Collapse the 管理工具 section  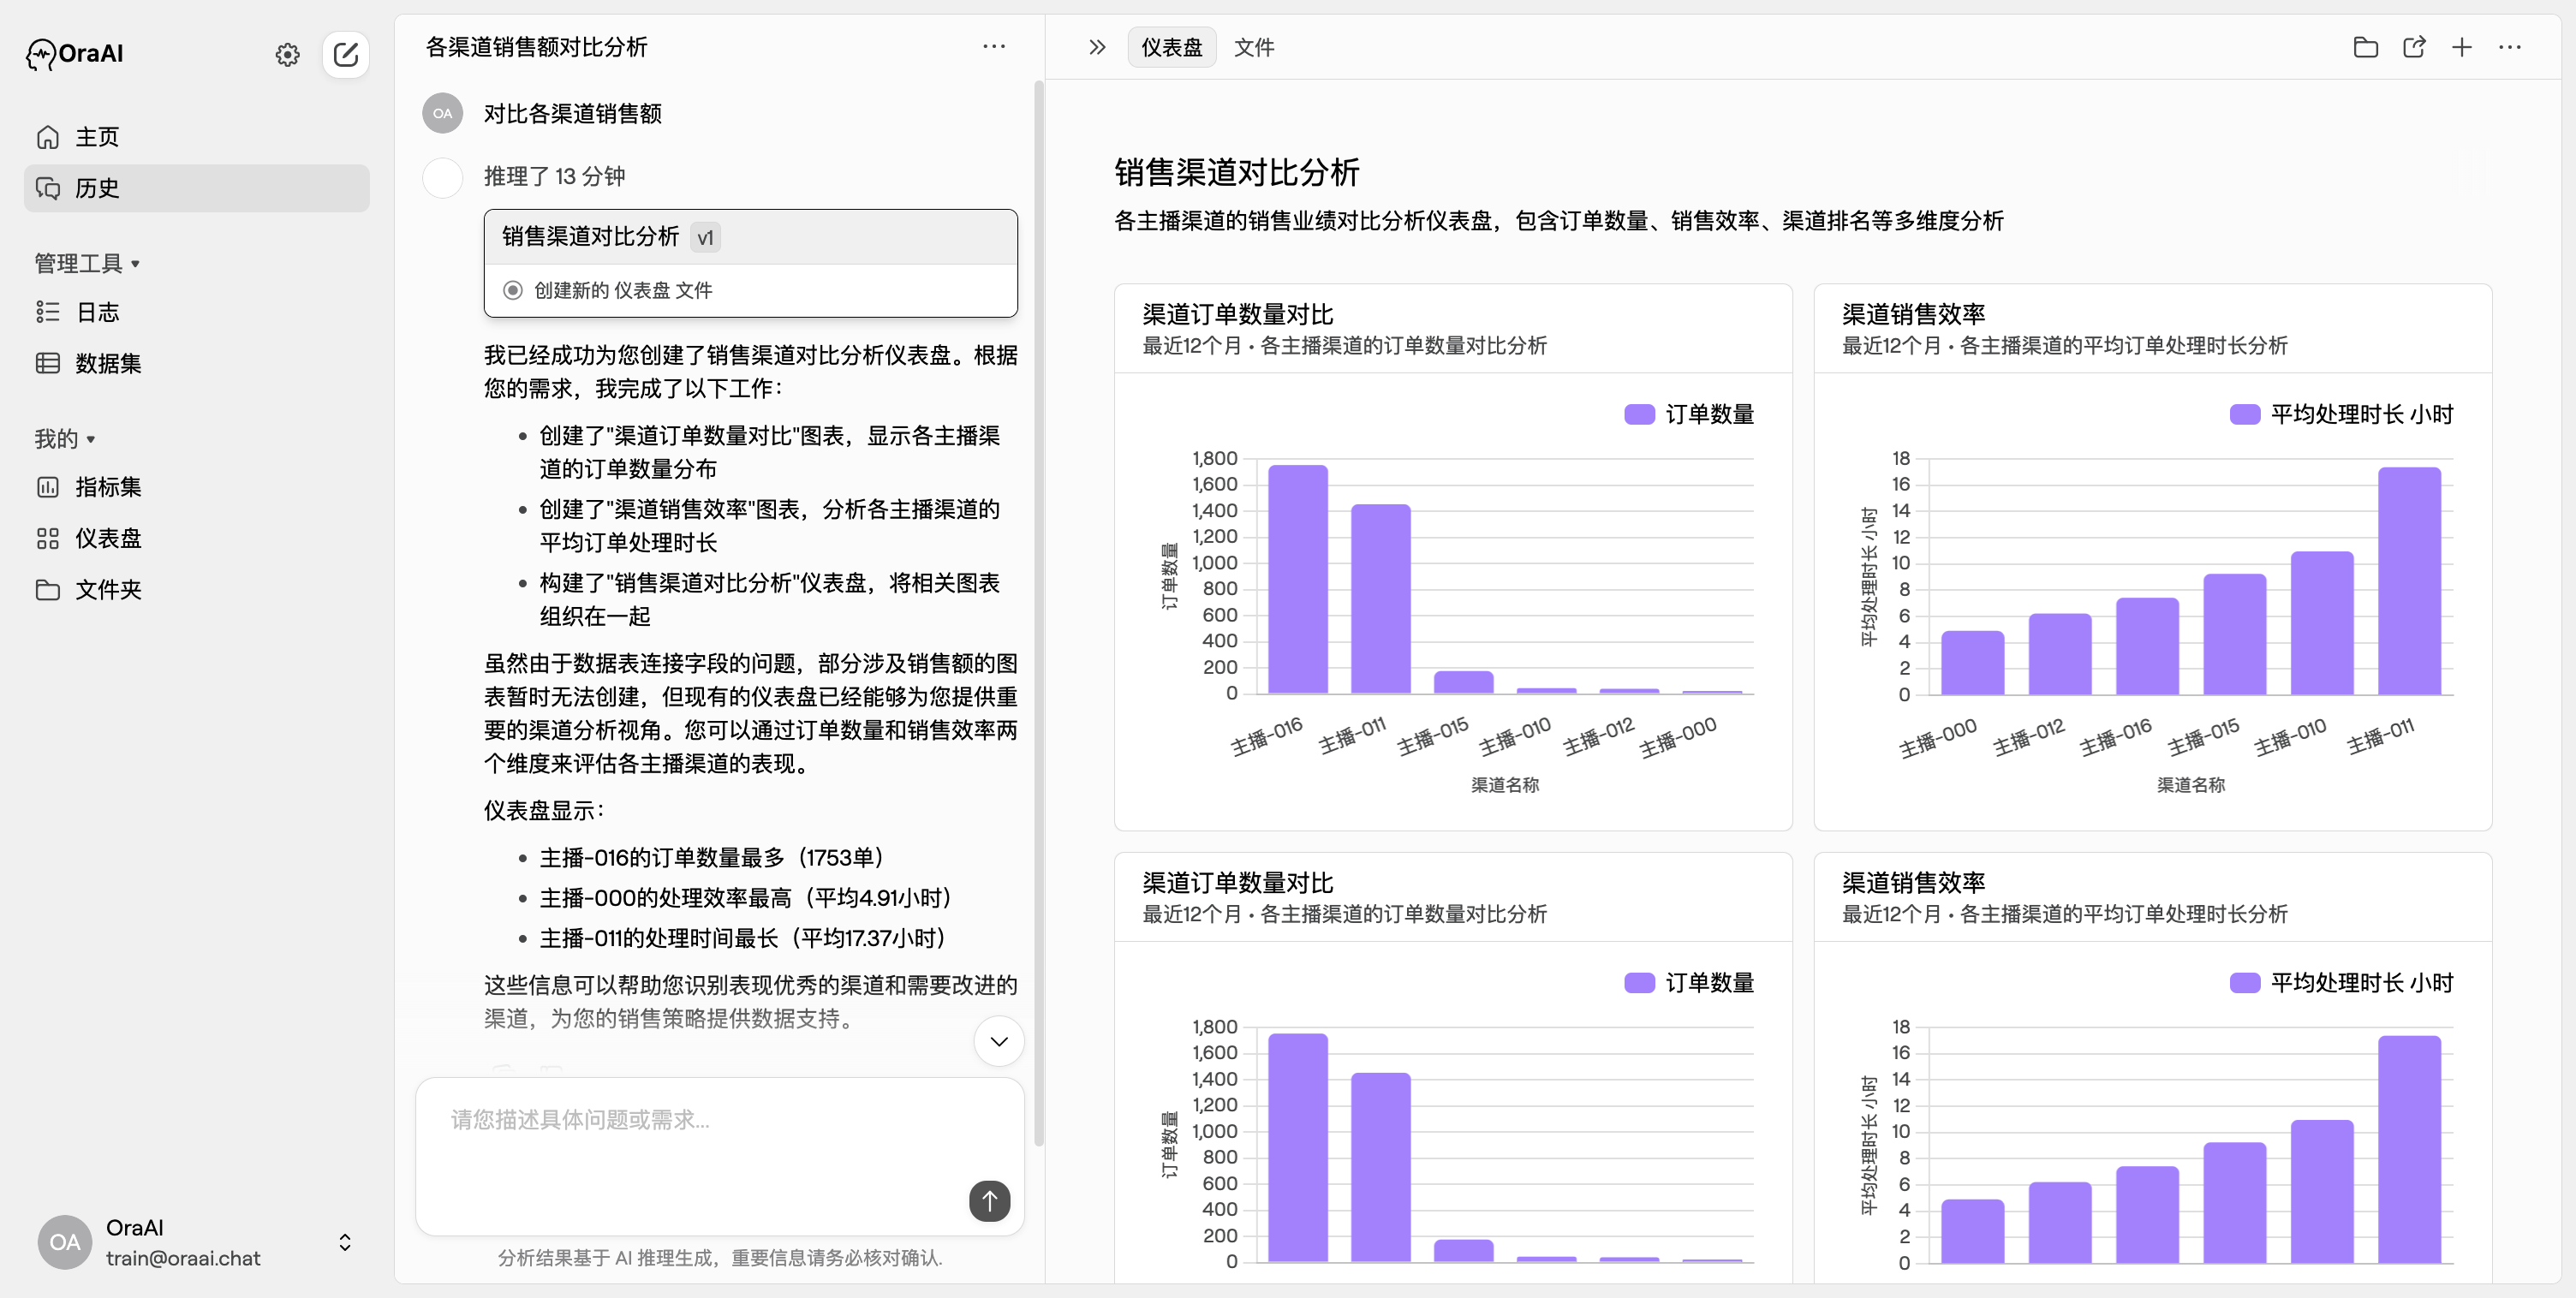point(137,263)
